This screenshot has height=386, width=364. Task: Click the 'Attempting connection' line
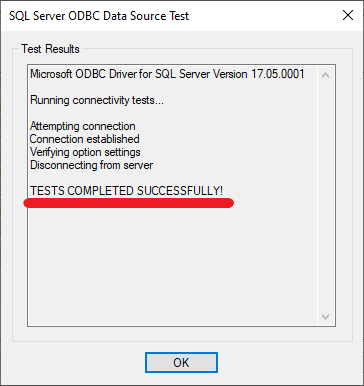coord(83,126)
